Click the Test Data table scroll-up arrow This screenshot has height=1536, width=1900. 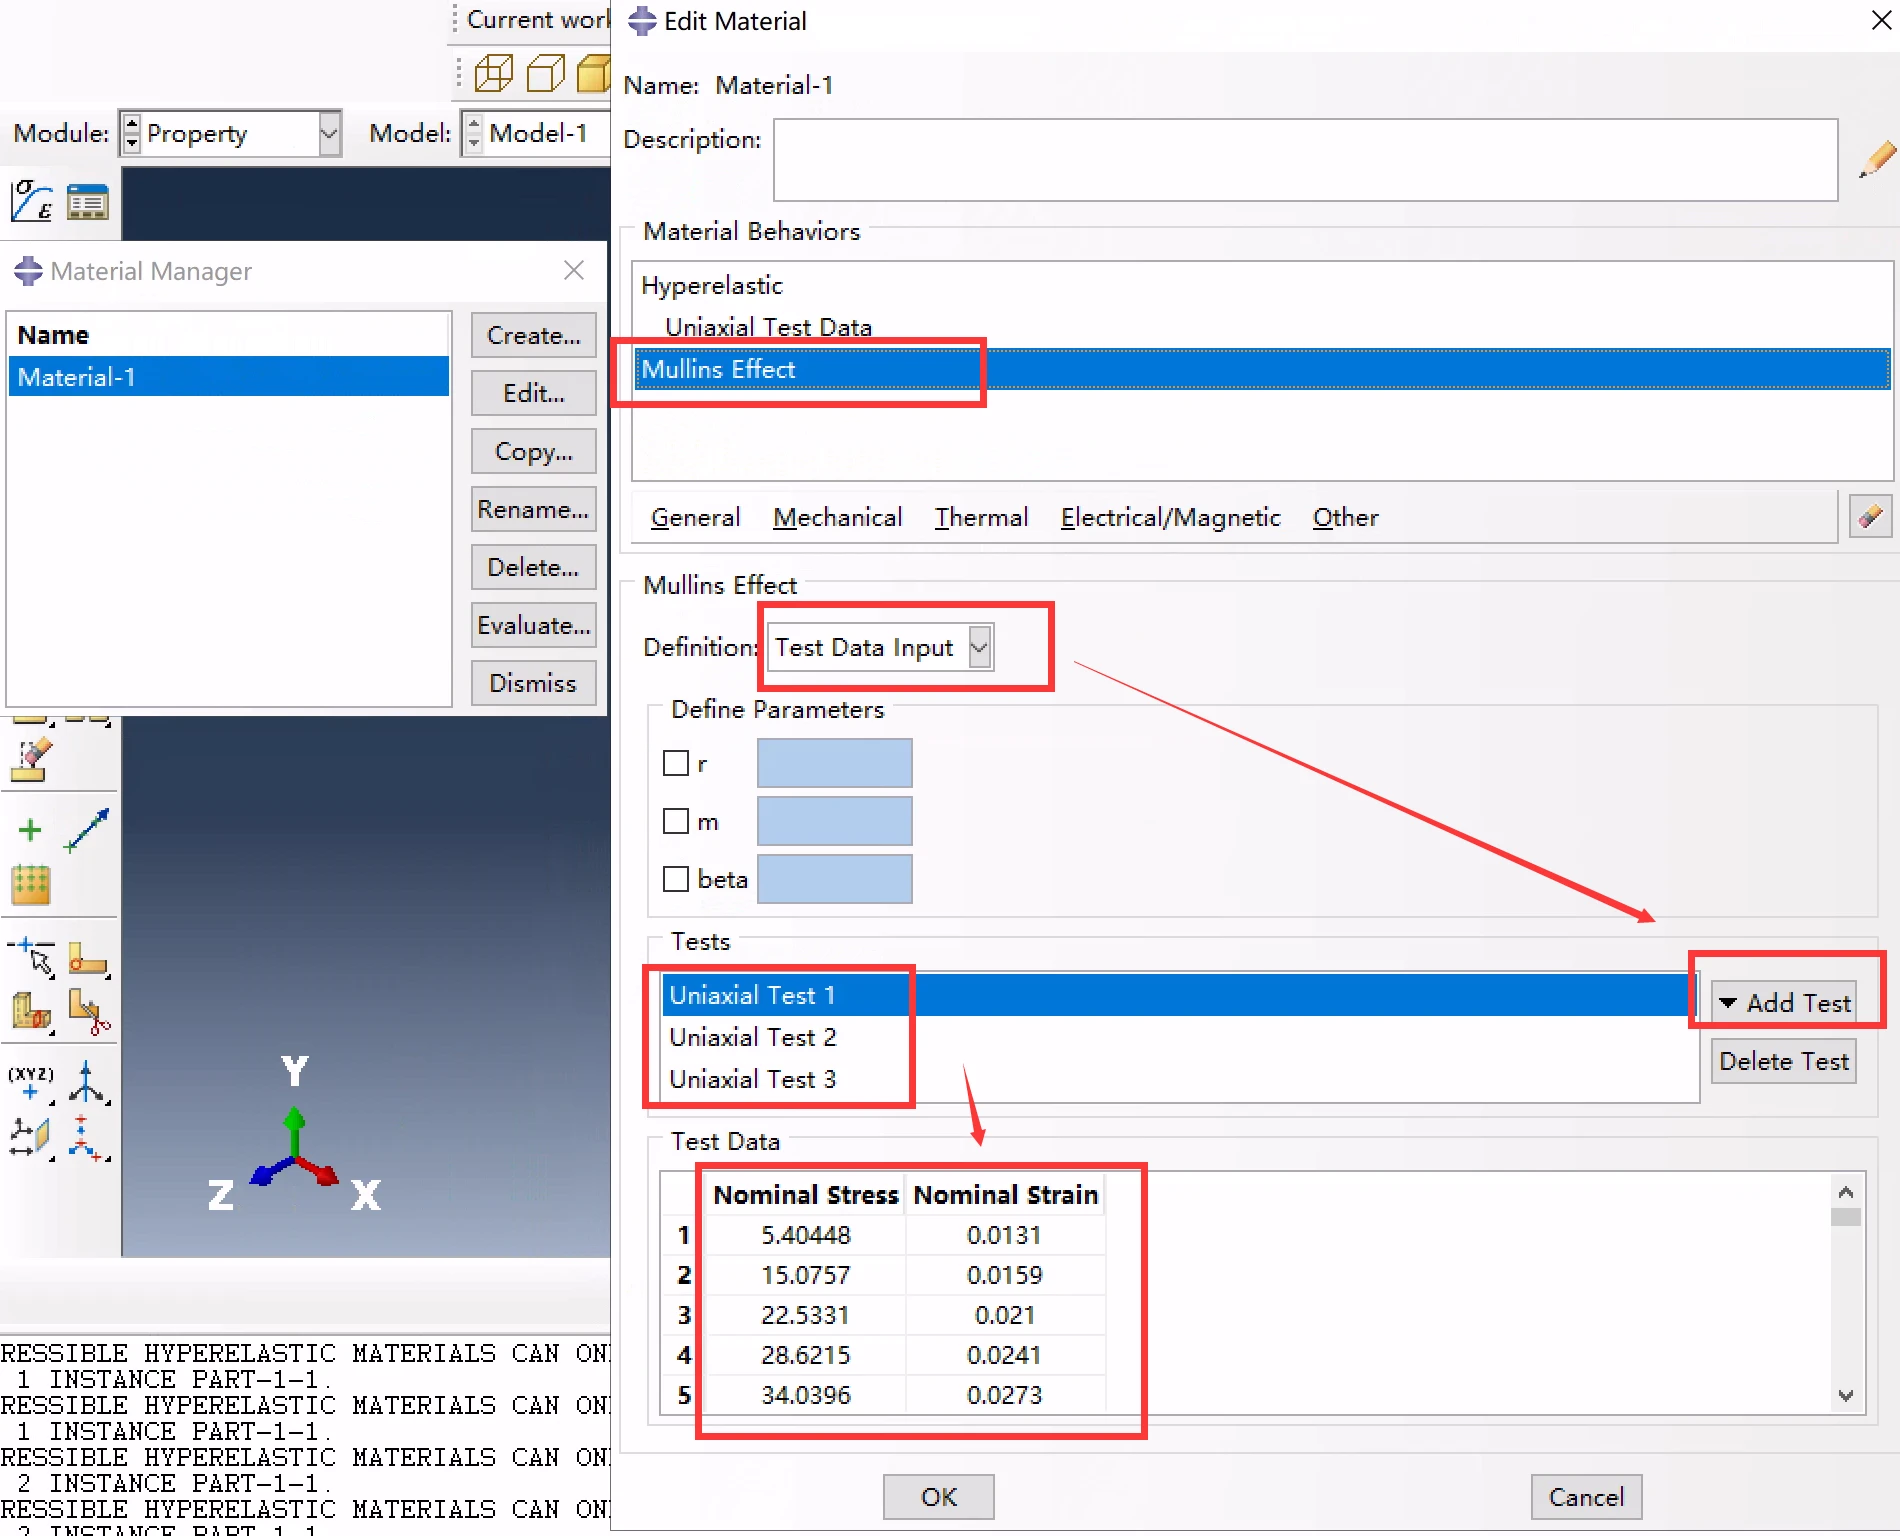[x=1846, y=1192]
